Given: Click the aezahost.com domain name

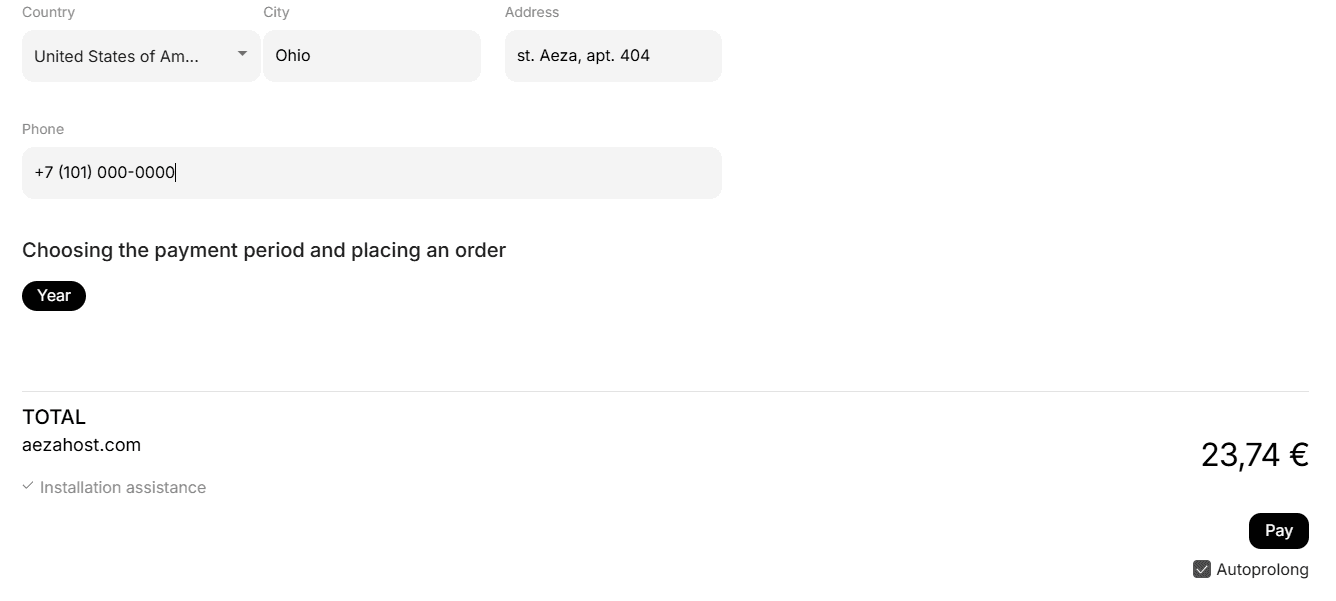Looking at the screenshot, I should click(x=81, y=445).
